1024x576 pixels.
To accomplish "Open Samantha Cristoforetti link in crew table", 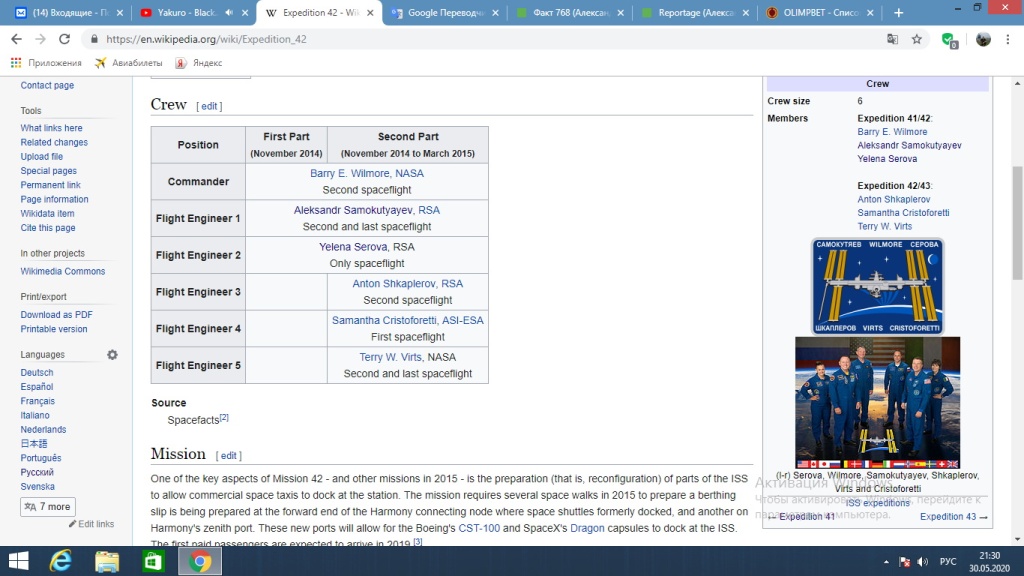I will (x=384, y=320).
